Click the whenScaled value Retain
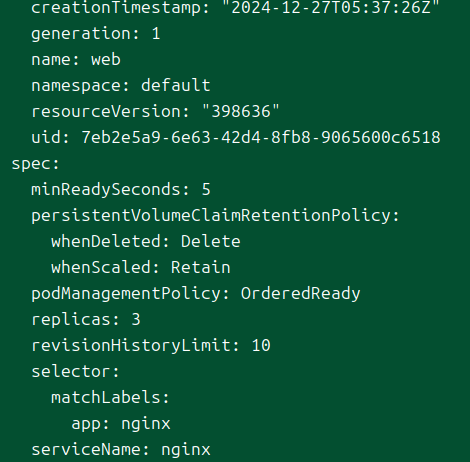The image size is (470, 462). point(201,267)
